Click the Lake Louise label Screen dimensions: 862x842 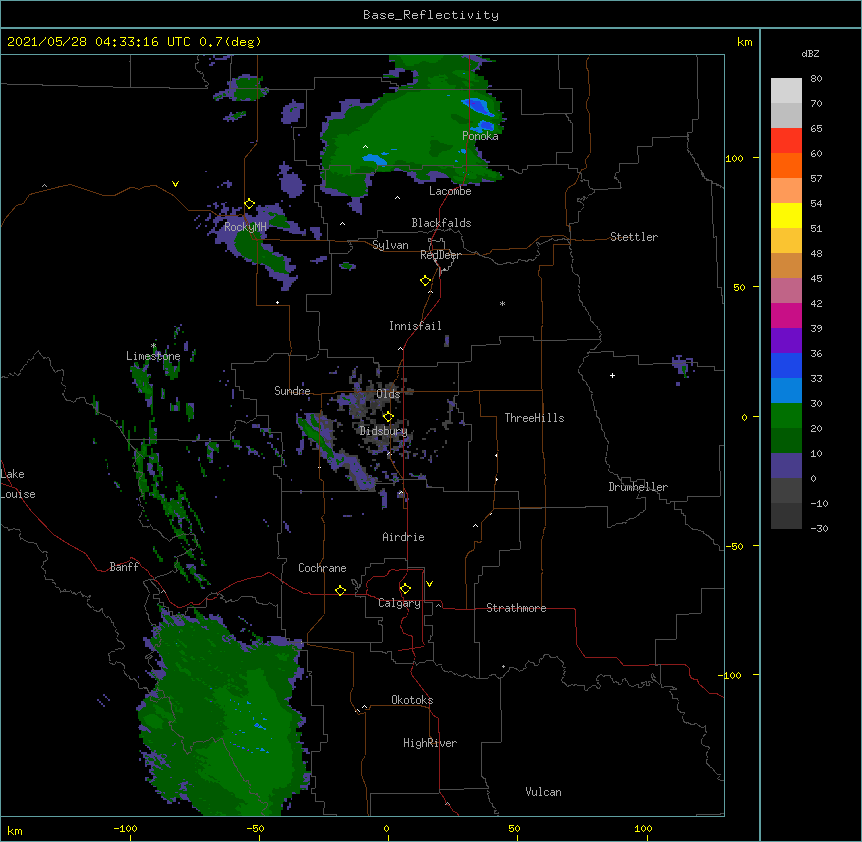[18, 484]
